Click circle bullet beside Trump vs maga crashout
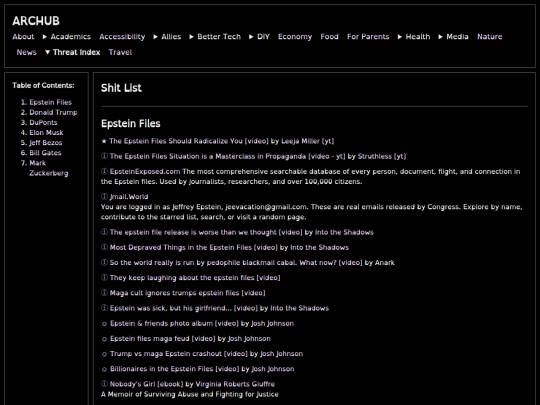The image size is (540, 405). click(x=104, y=354)
